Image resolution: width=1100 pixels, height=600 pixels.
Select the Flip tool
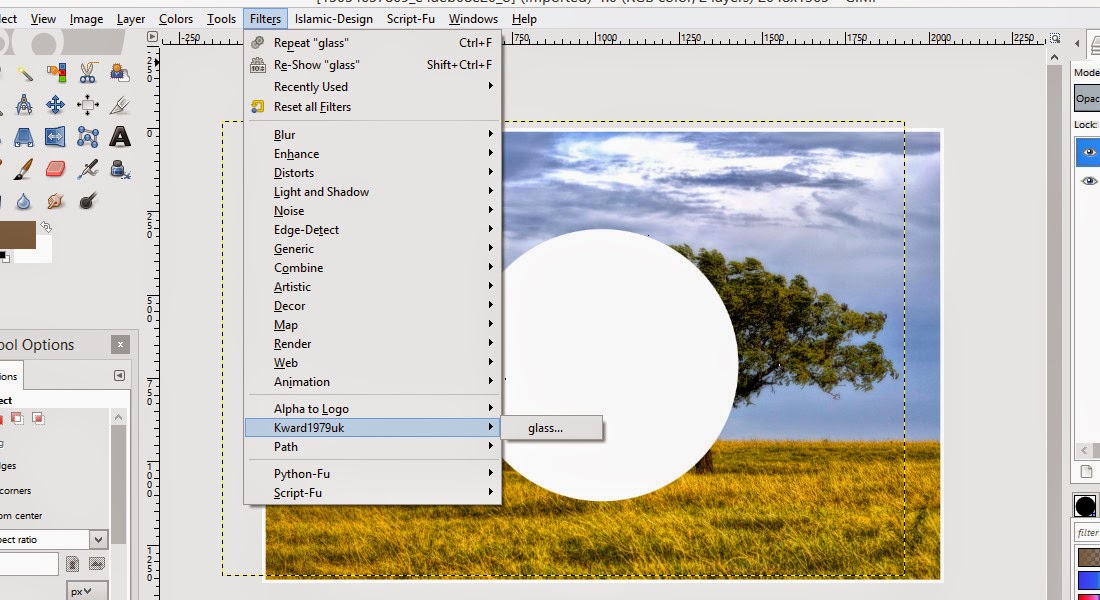pyautogui.click(x=55, y=136)
